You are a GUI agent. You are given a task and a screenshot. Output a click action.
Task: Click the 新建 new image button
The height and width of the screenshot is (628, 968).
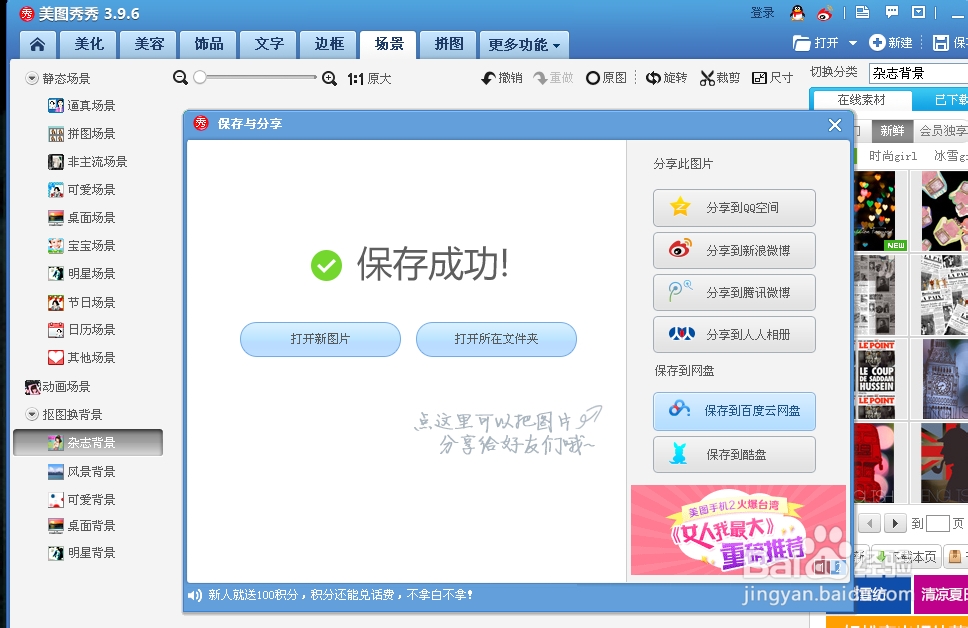coord(890,43)
